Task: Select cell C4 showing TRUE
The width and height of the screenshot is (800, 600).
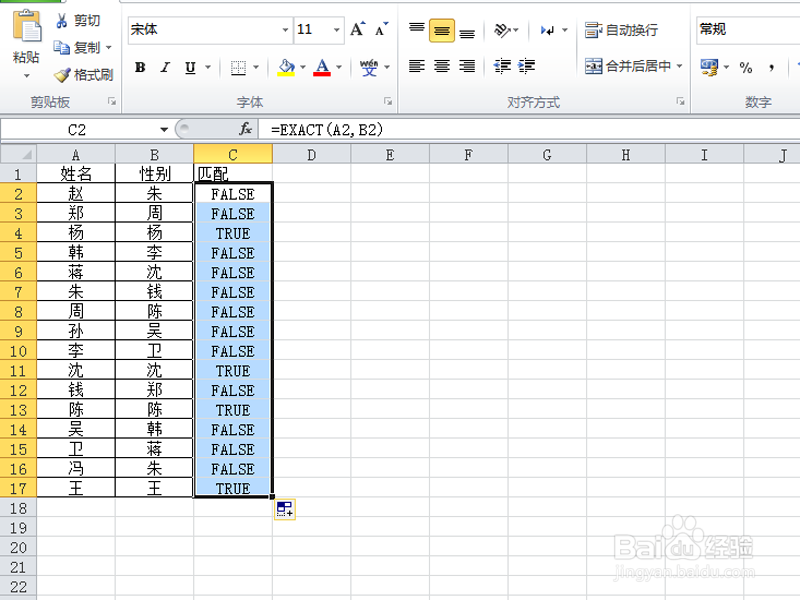Action: pos(233,233)
